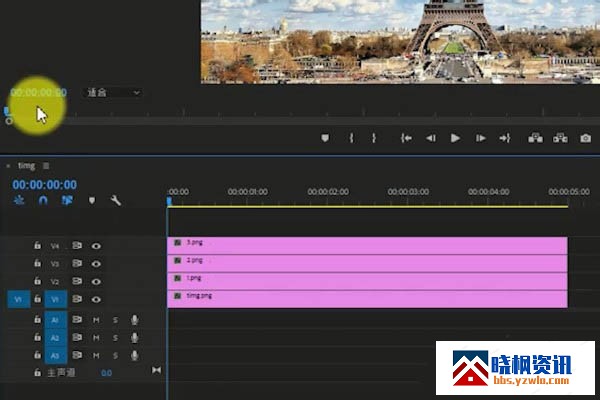The image size is (600, 400).
Task: Open Timeline Display Settings wrench
Action: (x=116, y=200)
